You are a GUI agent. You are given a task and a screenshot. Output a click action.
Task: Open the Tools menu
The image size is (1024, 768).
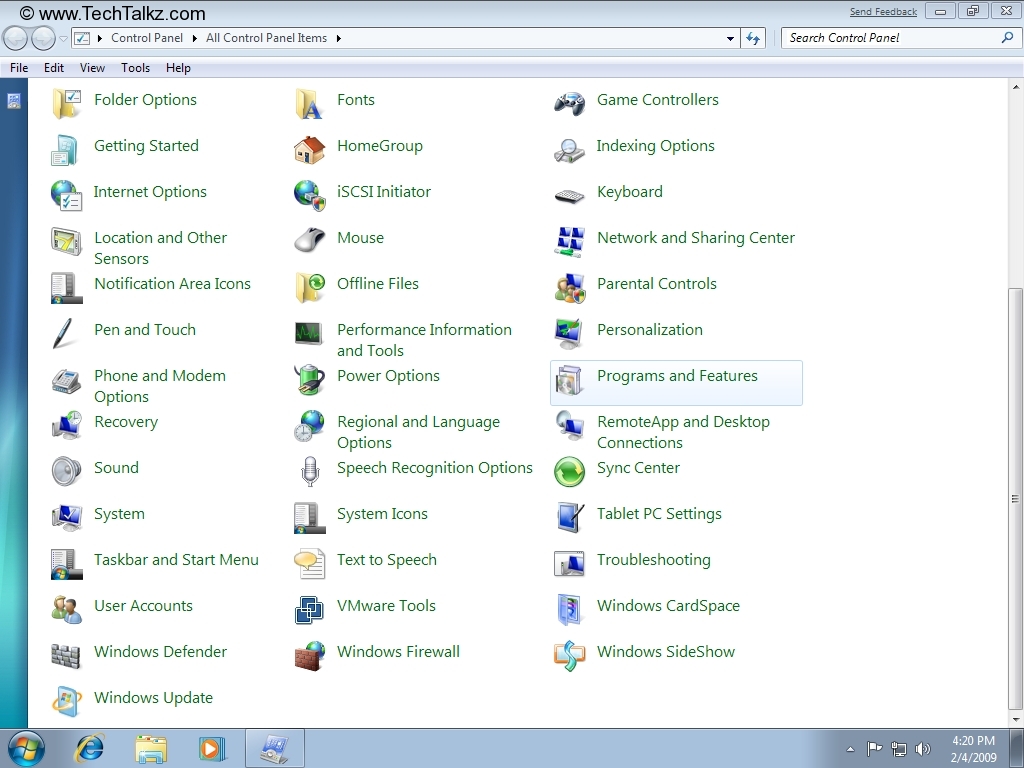pos(135,67)
